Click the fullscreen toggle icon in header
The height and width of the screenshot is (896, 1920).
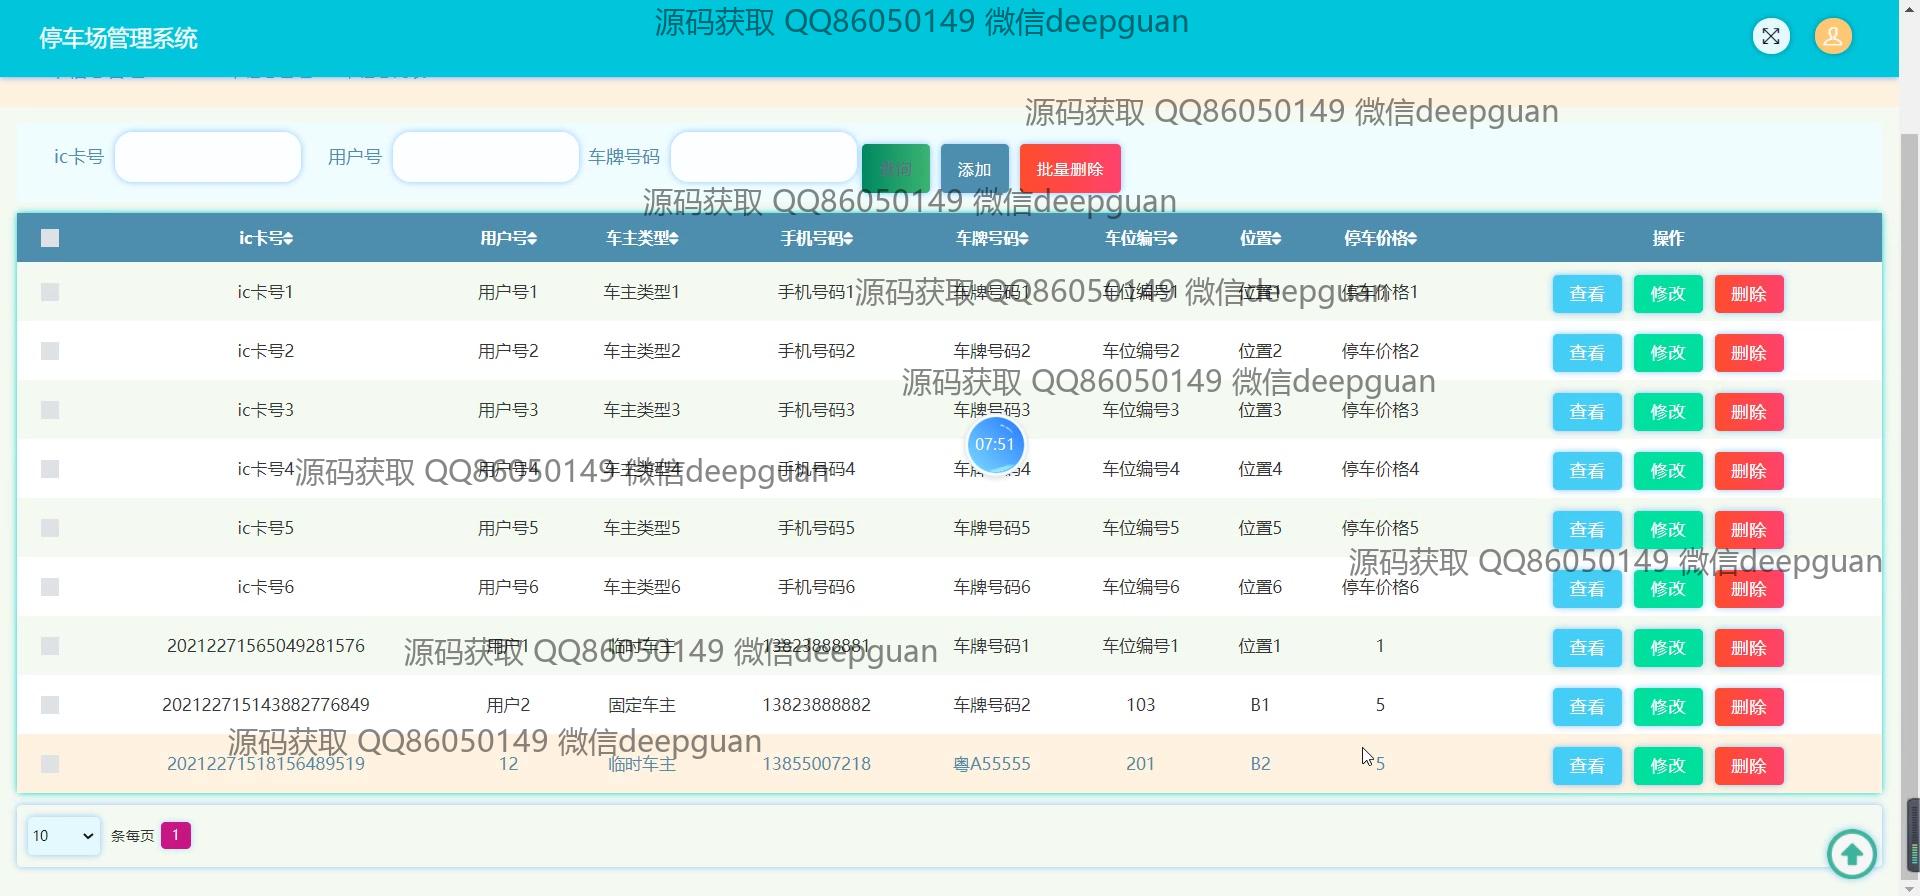click(x=1771, y=37)
